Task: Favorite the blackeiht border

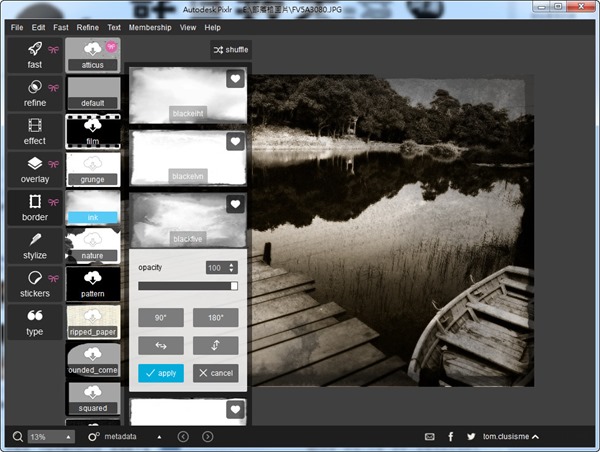Action: click(x=235, y=79)
